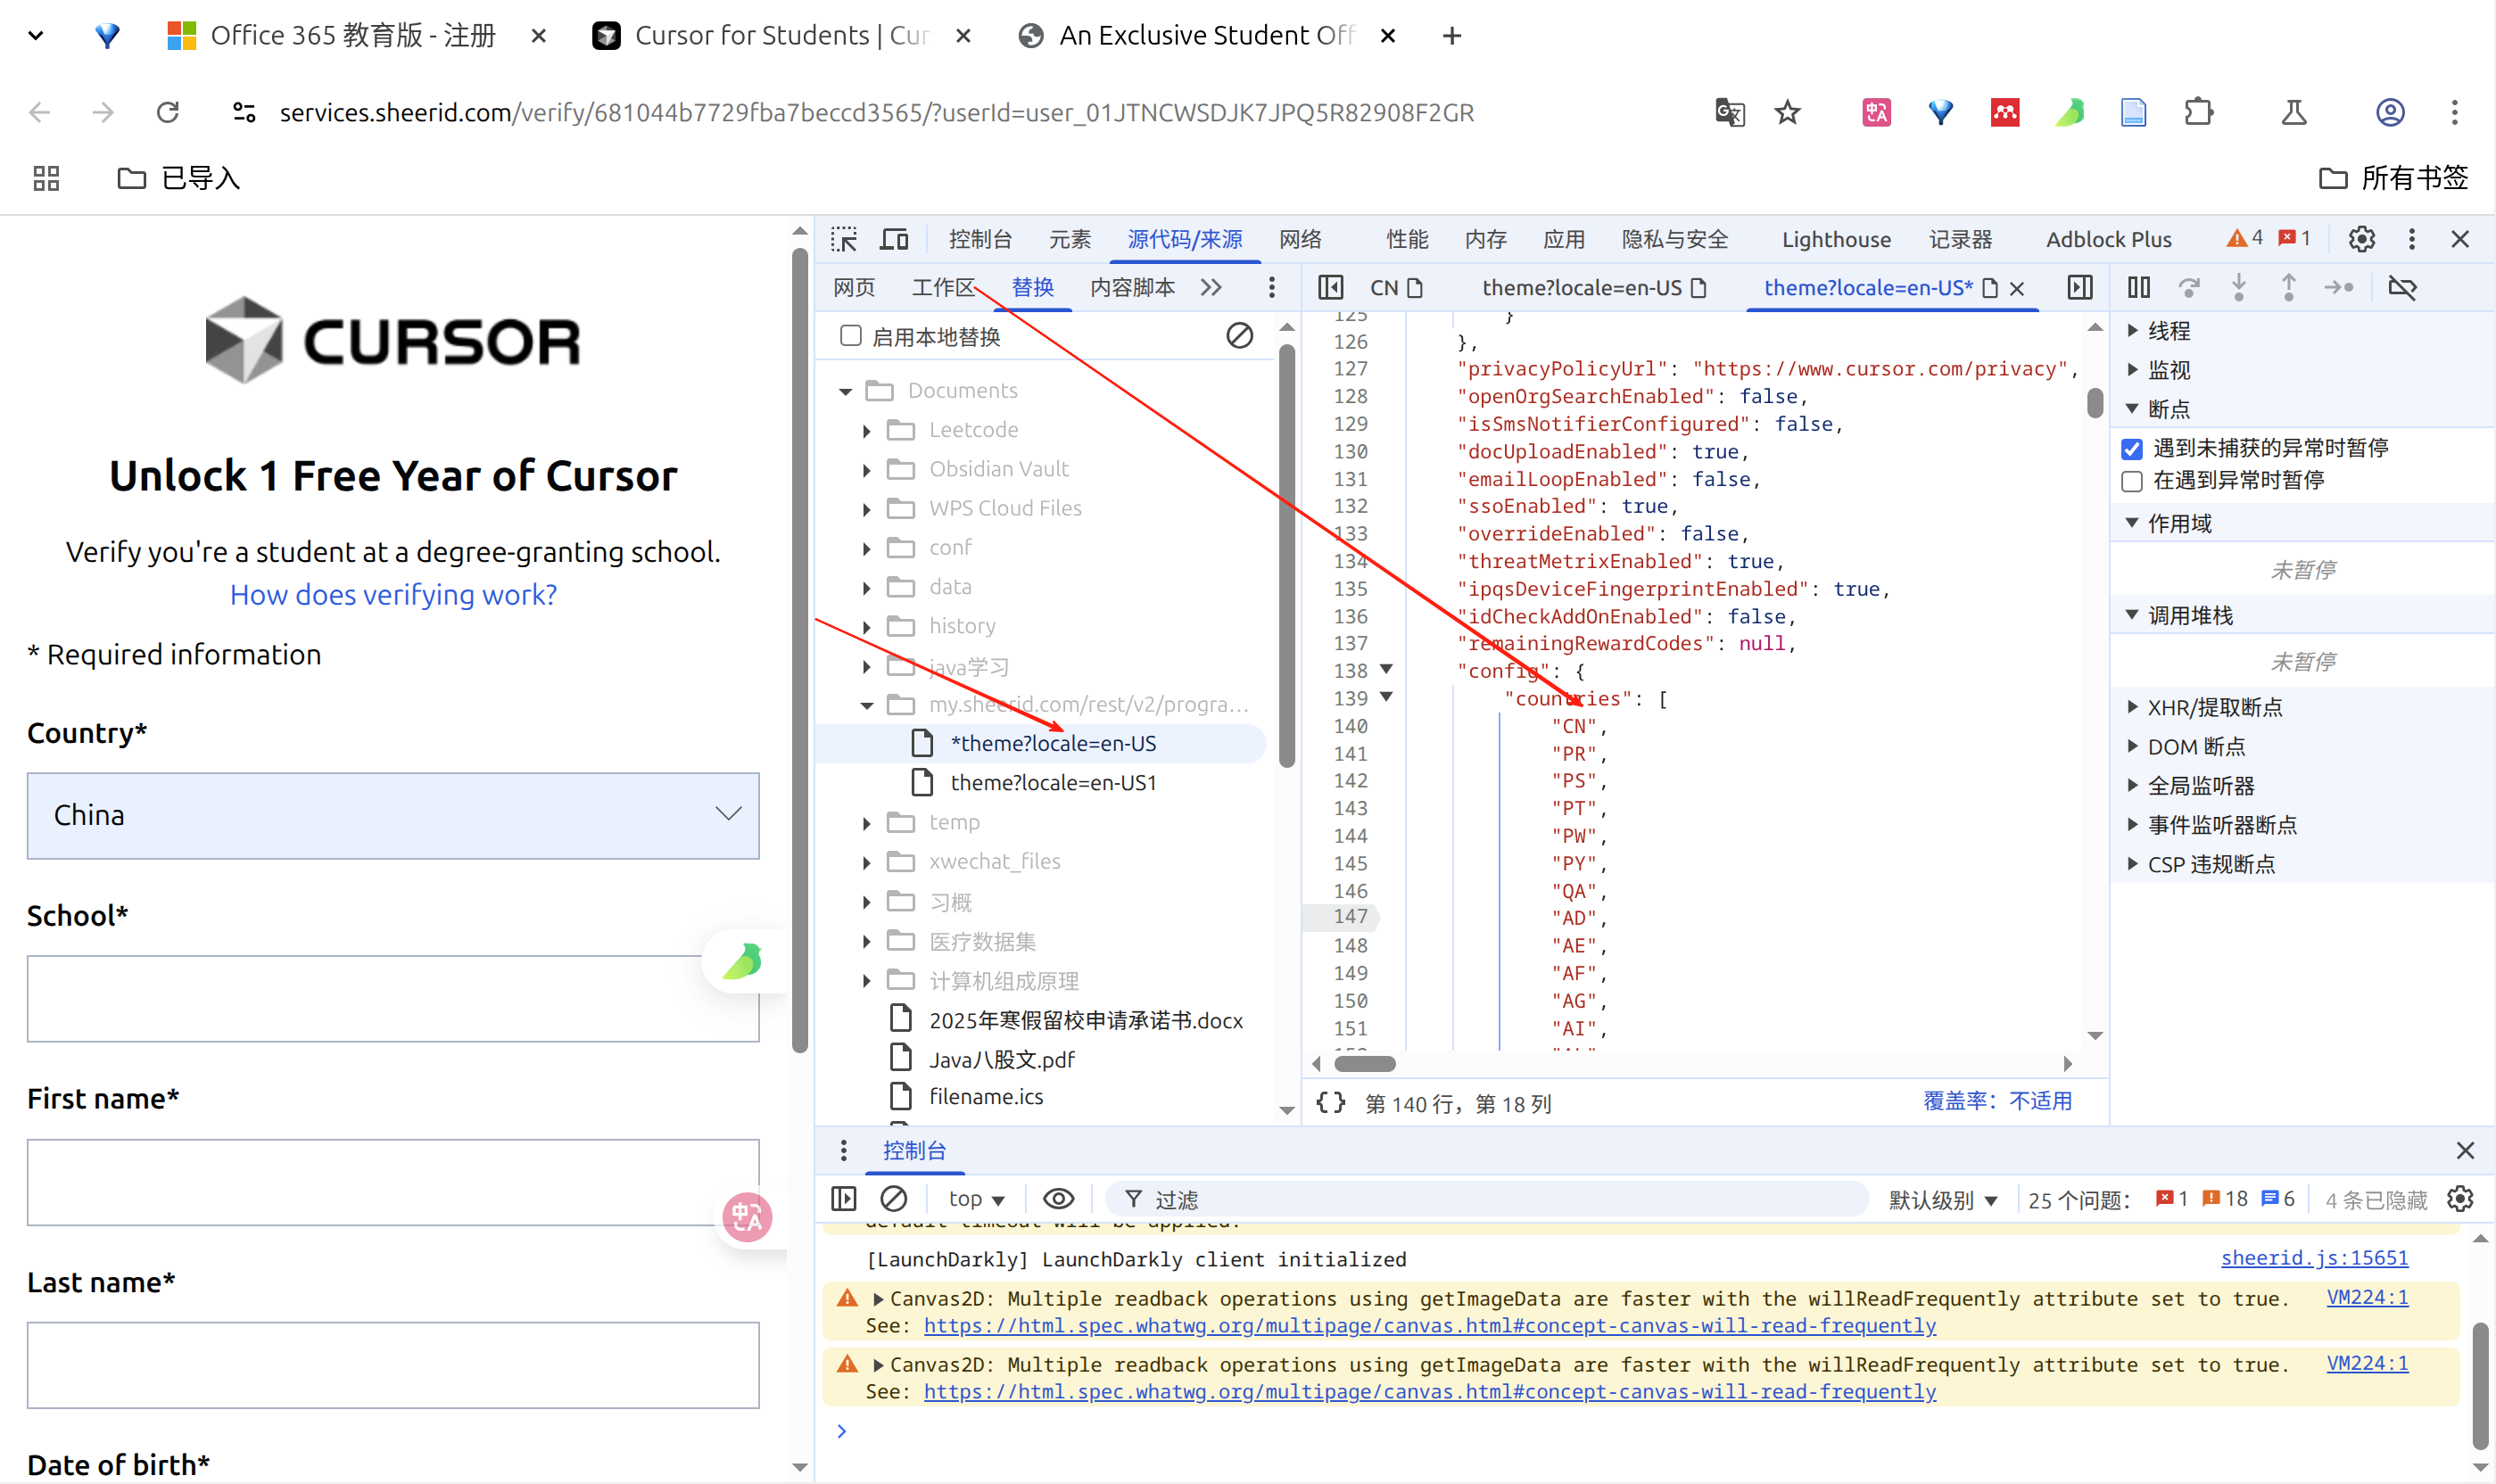Viewport: 2496px width, 1484px height.
Task: Expand the XHR/提取断点 section
Action: click(2133, 707)
